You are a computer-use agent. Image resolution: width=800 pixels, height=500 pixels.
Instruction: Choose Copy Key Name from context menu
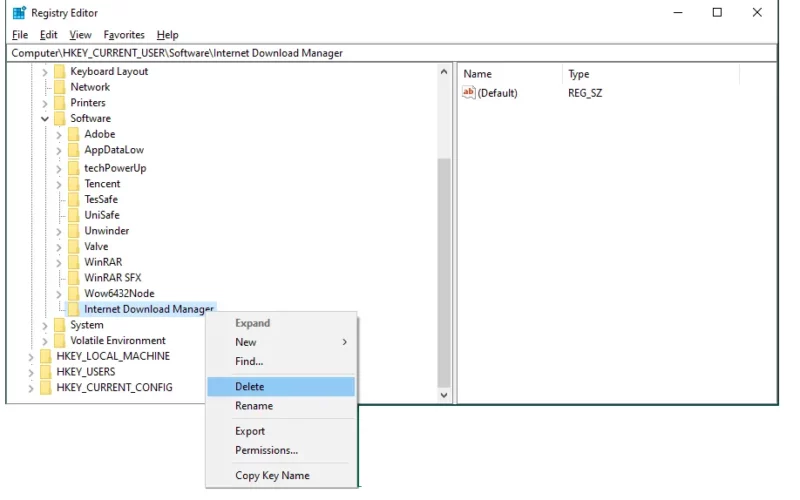coord(281,476)
